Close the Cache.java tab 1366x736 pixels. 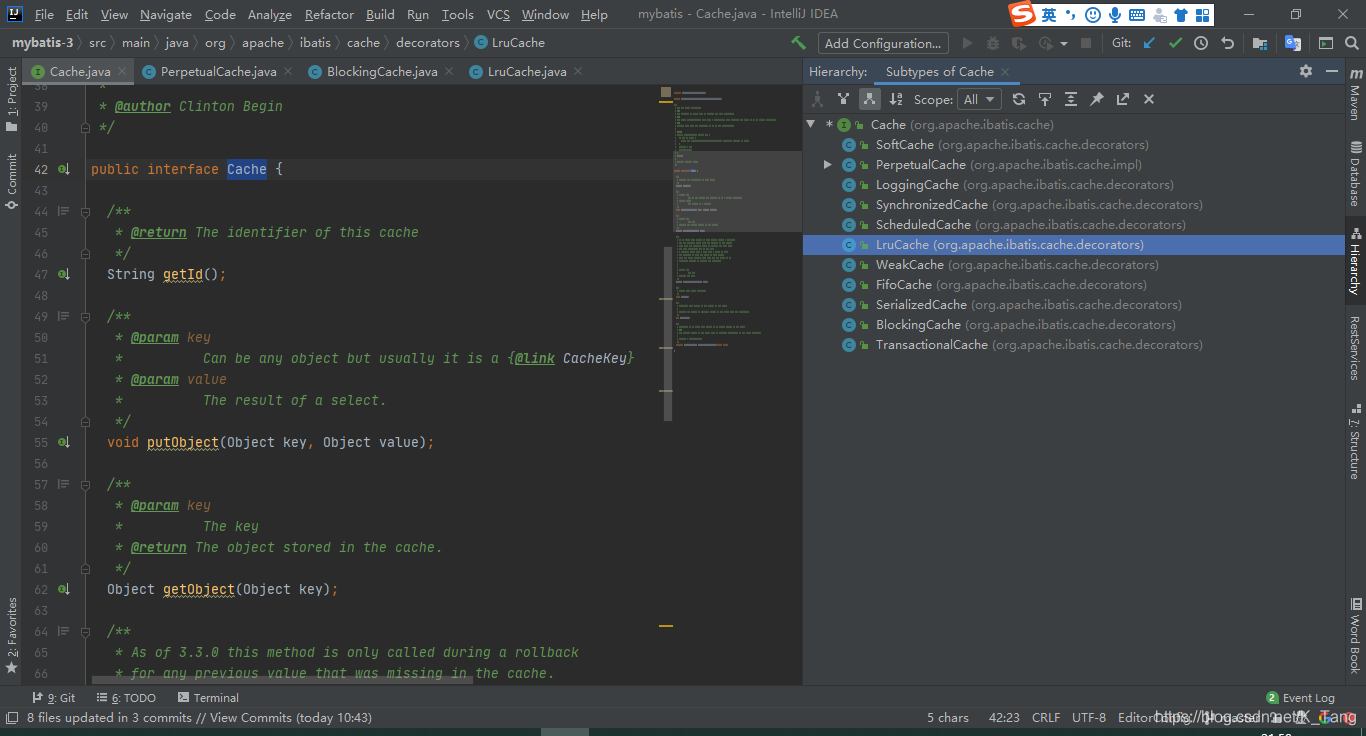click(x=122, y=71)
